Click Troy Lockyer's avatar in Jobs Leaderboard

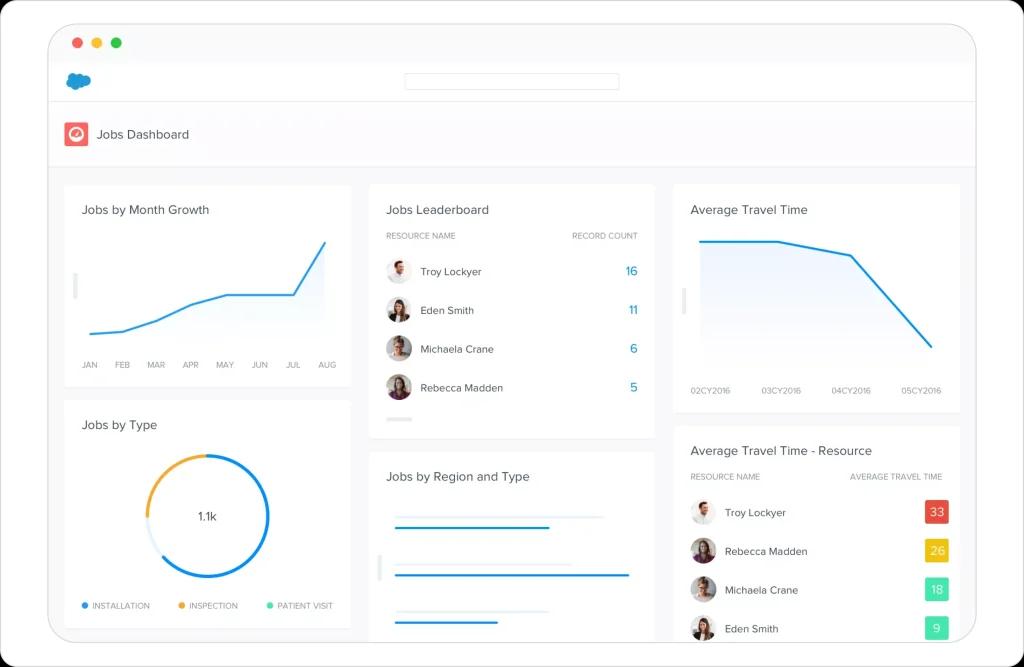pyautogui.click(x=399, y=272)
